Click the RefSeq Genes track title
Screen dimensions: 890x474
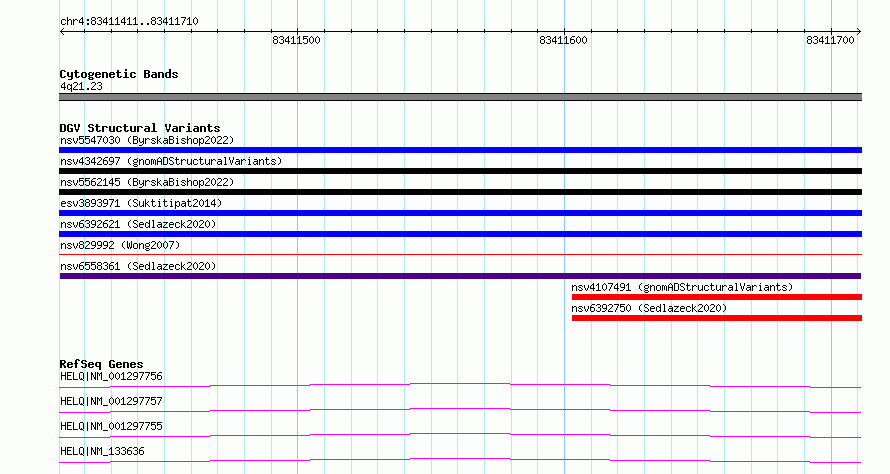pyautogui.click(x=101, y=364)
